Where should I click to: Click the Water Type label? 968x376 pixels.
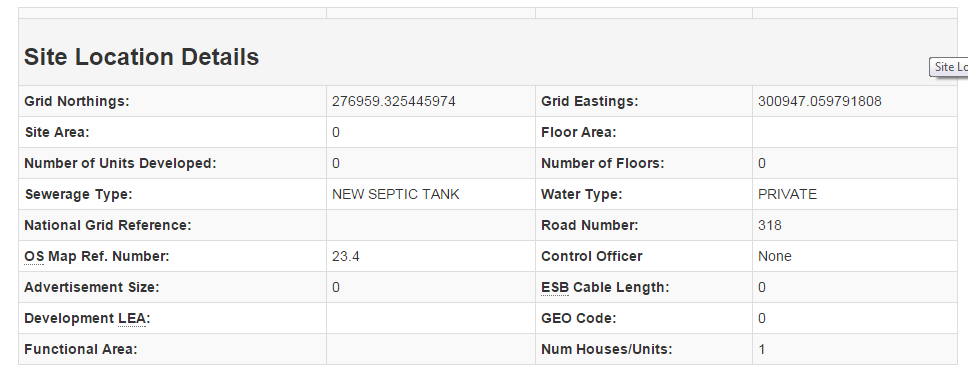pyautogui.click(x=582, y=194)
